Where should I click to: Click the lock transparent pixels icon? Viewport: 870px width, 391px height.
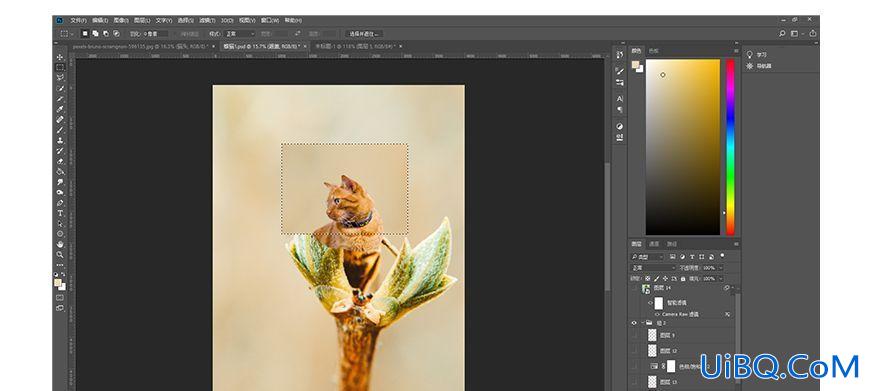[x=648, y=278]
